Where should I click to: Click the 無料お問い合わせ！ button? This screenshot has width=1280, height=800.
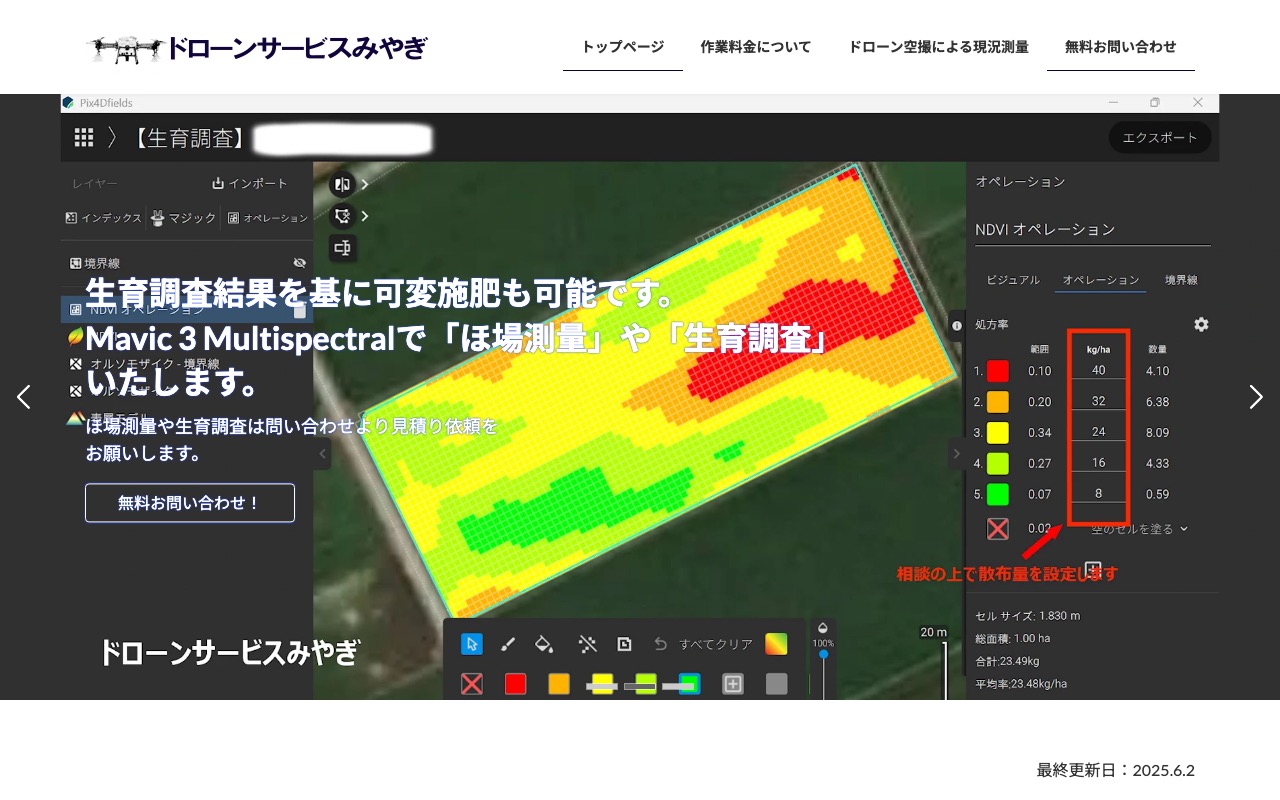[189, 503]
